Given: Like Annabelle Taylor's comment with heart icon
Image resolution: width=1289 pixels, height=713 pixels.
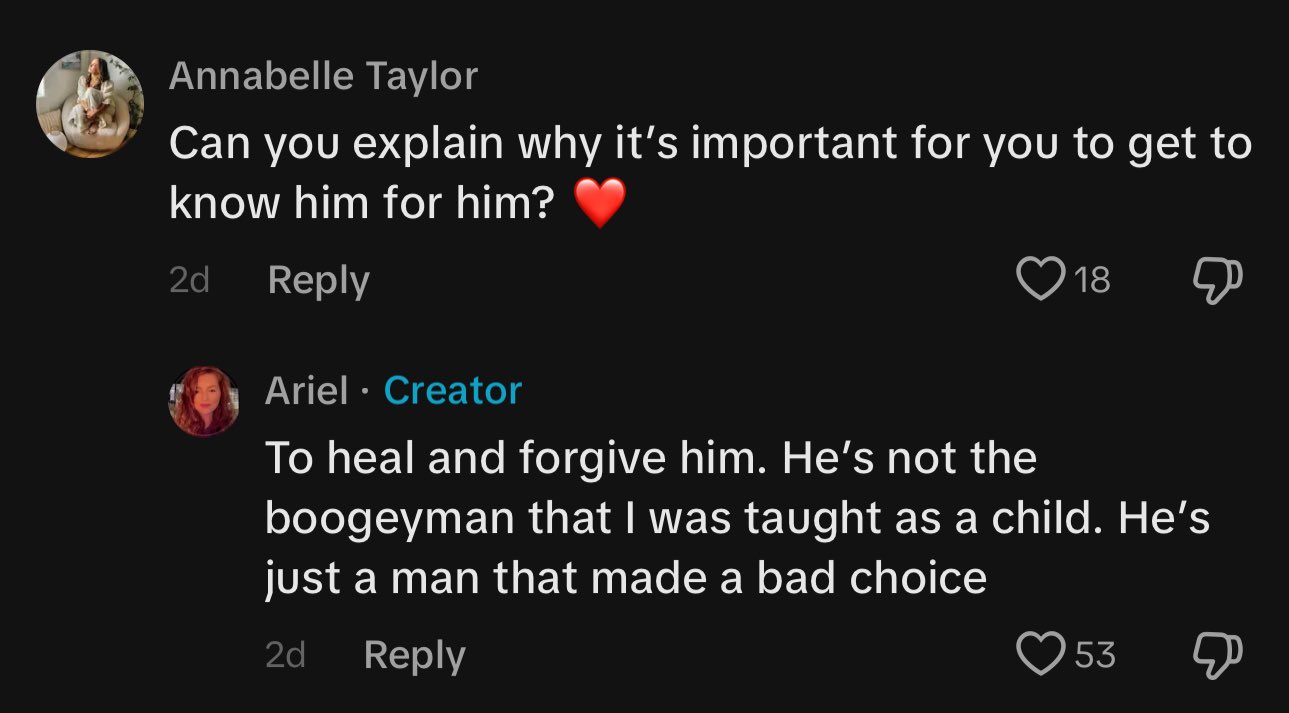Looking at the screenshot, I should 1041,279.
